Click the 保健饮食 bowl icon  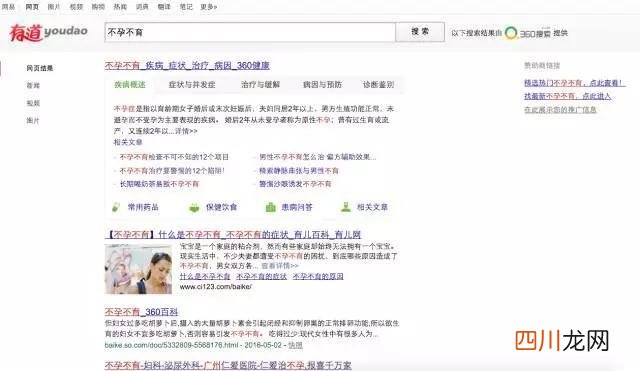(194, 207)
